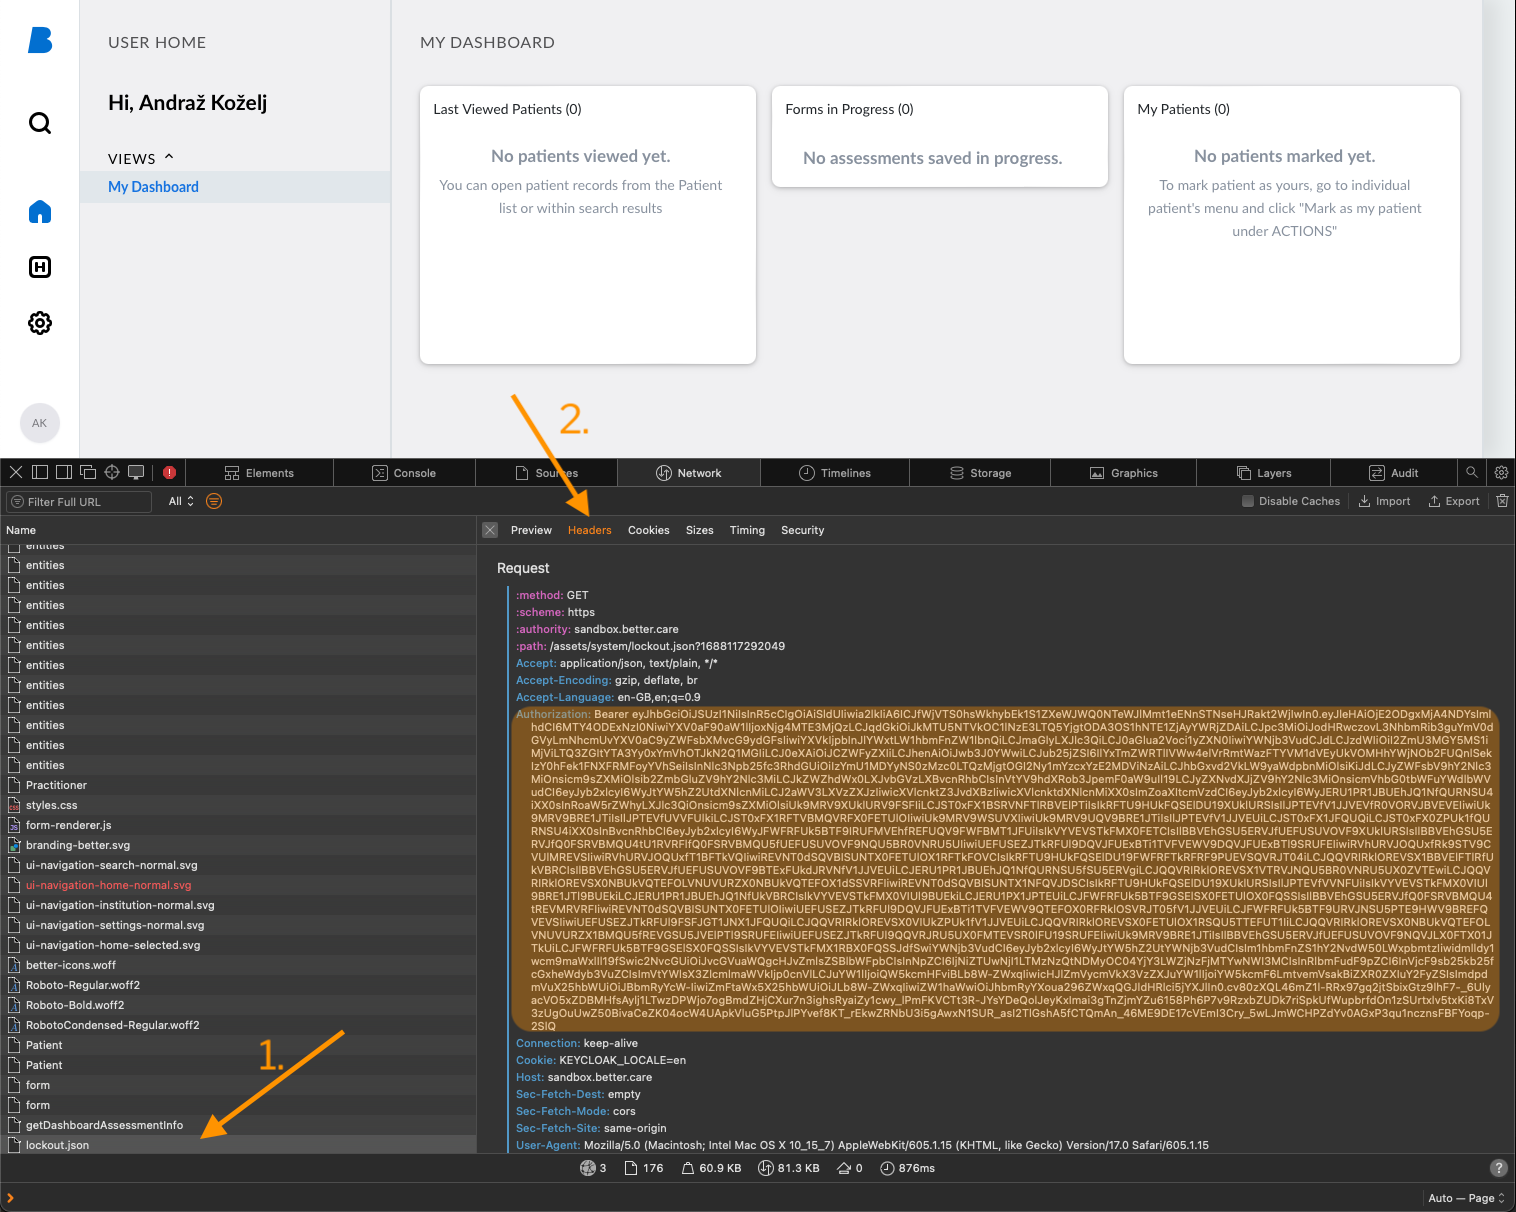The height and width of the screenshot is (1212, 1516).
Task: Close the request detail pane
Action: pos(490,530)
